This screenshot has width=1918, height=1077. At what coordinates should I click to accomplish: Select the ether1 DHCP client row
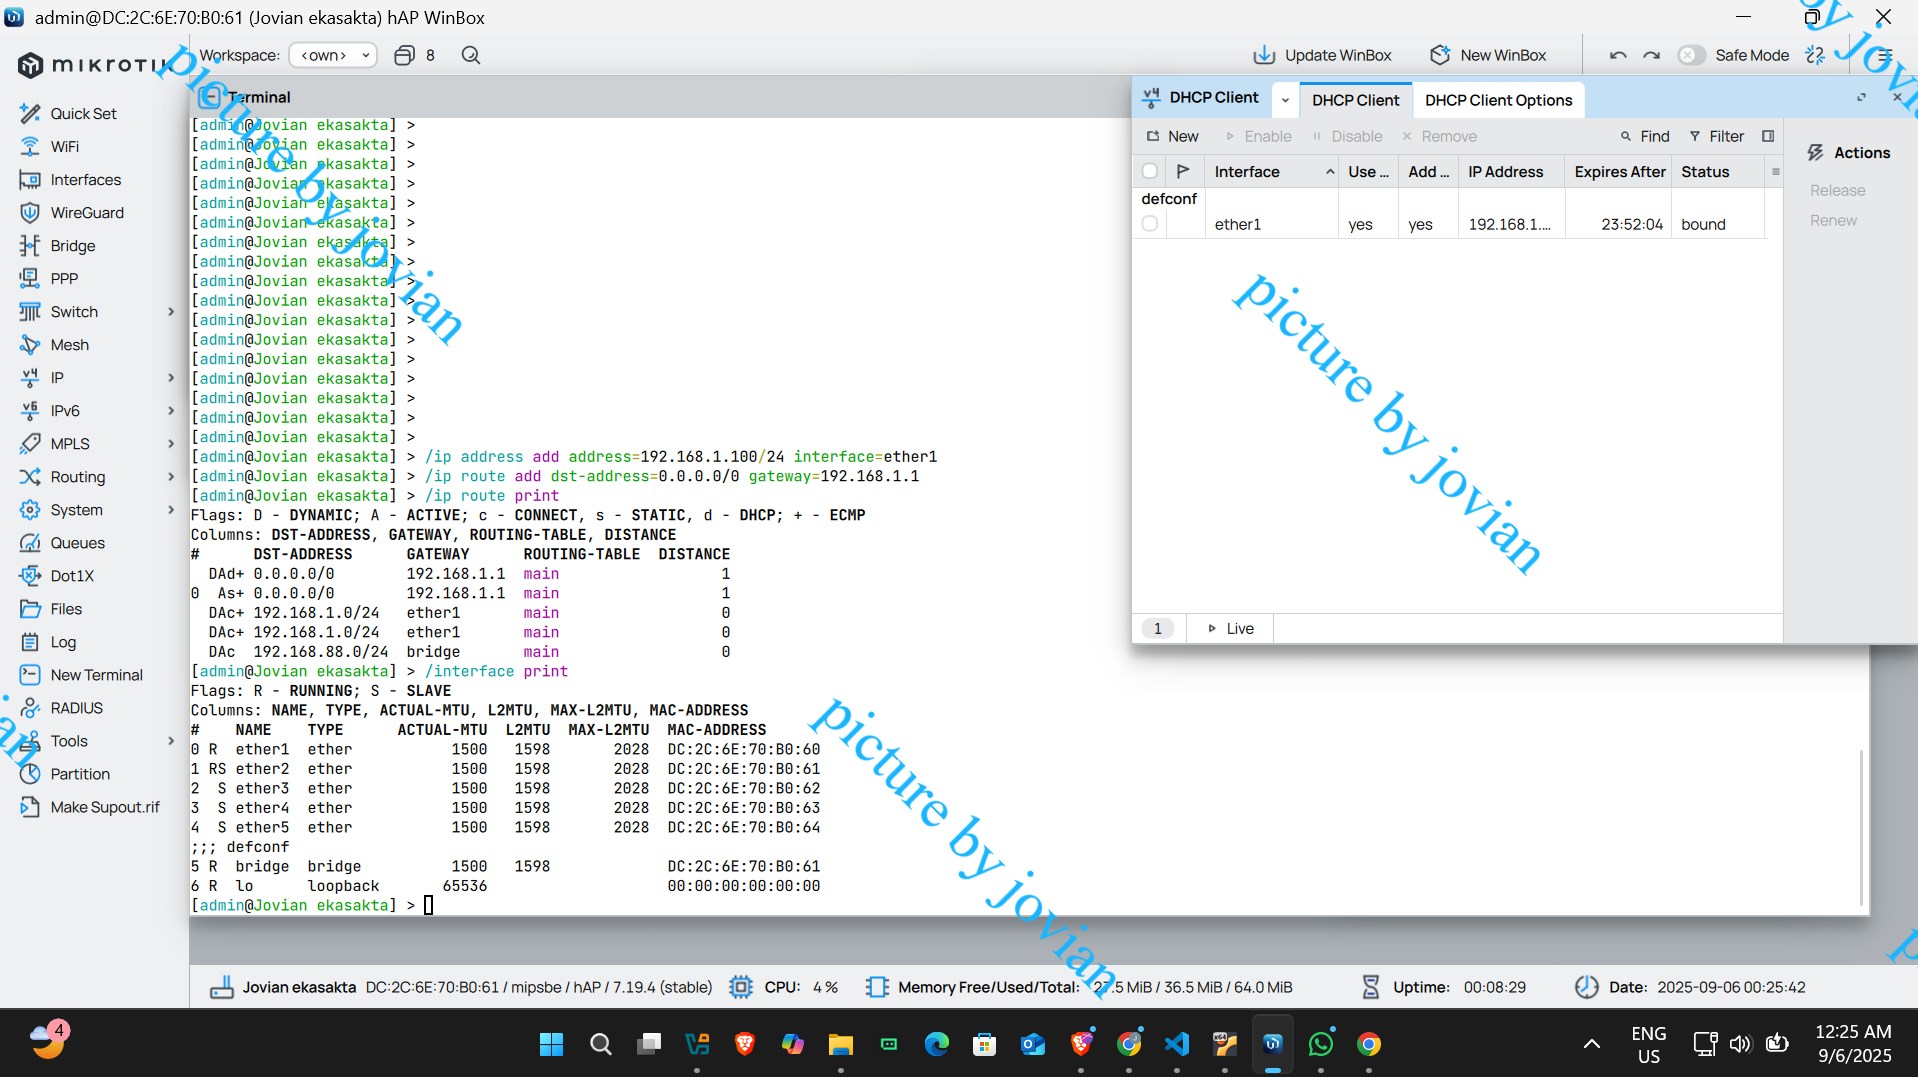(1449, 224)
